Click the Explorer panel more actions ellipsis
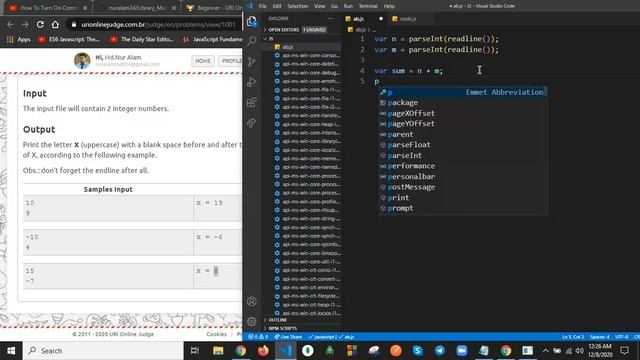 330,19
